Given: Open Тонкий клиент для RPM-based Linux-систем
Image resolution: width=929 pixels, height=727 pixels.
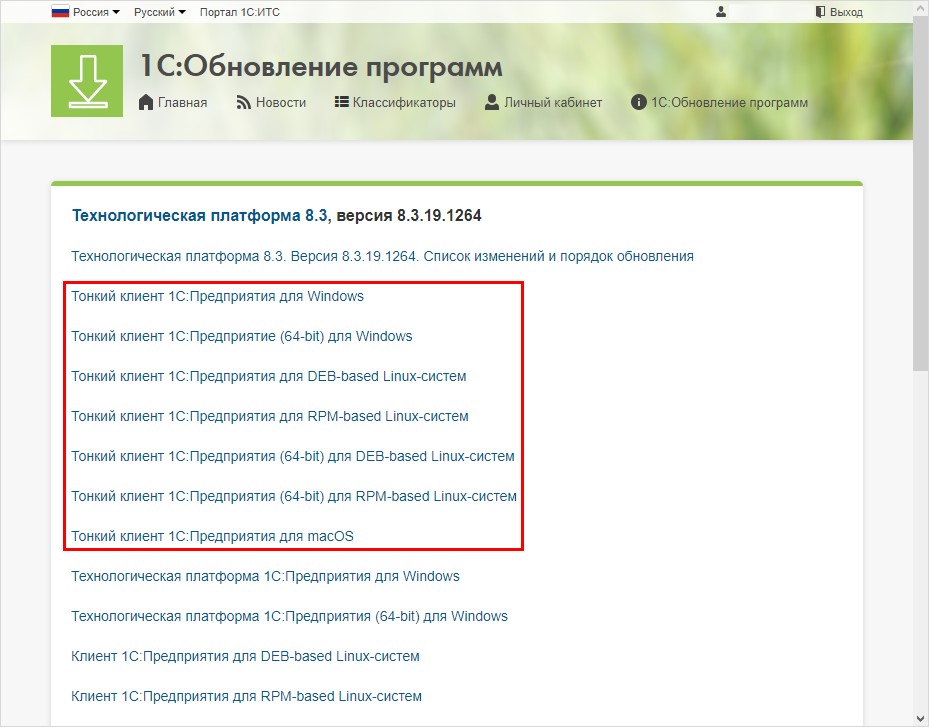Looking at the screenshot, I should [x=270, y=416].
